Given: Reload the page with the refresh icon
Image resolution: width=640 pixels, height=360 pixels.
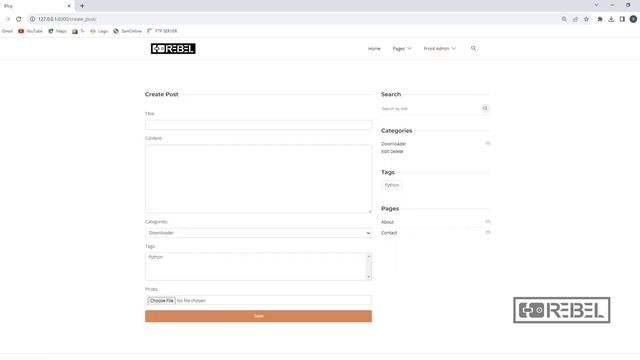Looking at the screenshot, I should tap(18, 19).
